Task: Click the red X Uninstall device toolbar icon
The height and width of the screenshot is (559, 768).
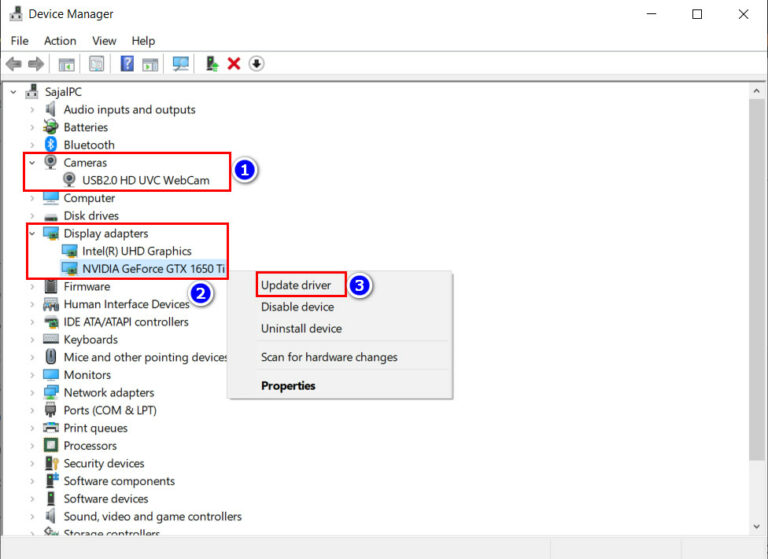Action: click(234, 64)
